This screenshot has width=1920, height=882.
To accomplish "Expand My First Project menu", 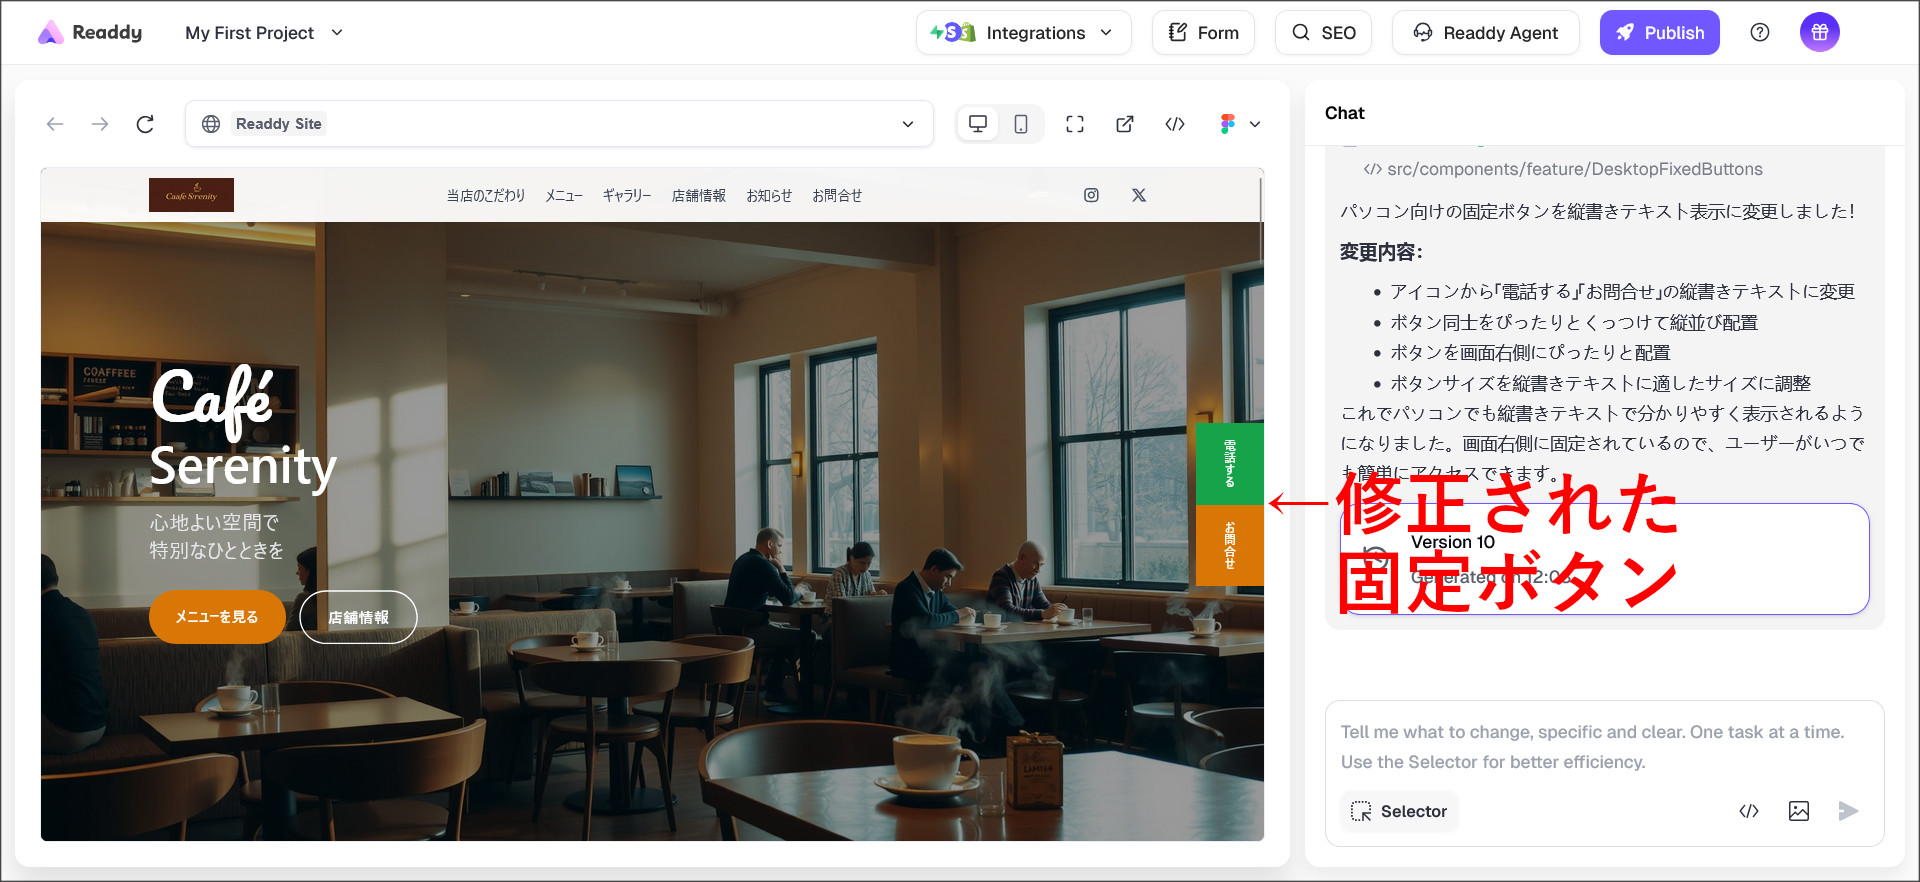I will pos(264,33).
